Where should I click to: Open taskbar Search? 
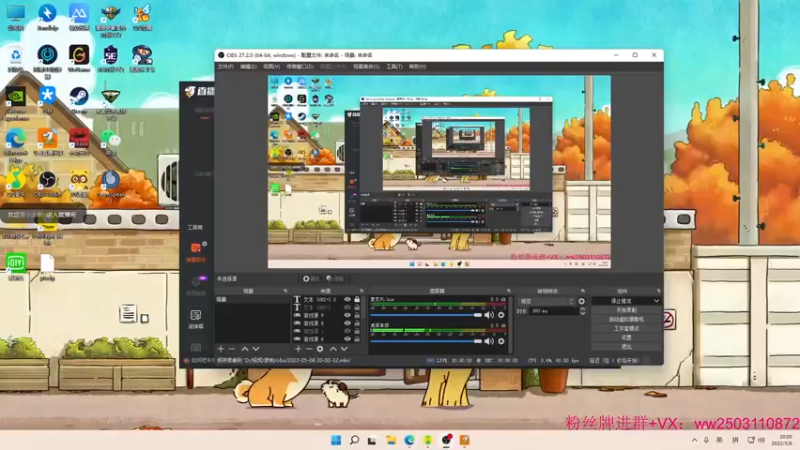click(354, 440)
